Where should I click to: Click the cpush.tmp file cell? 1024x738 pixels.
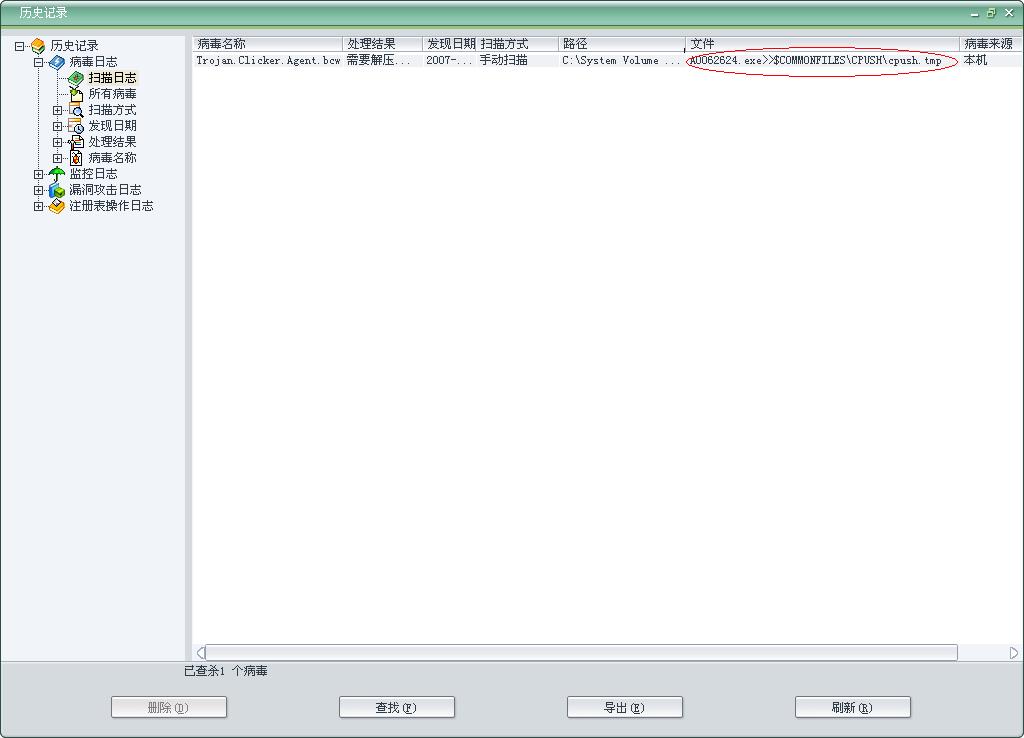pyautogui.click(x=816, y=61)
